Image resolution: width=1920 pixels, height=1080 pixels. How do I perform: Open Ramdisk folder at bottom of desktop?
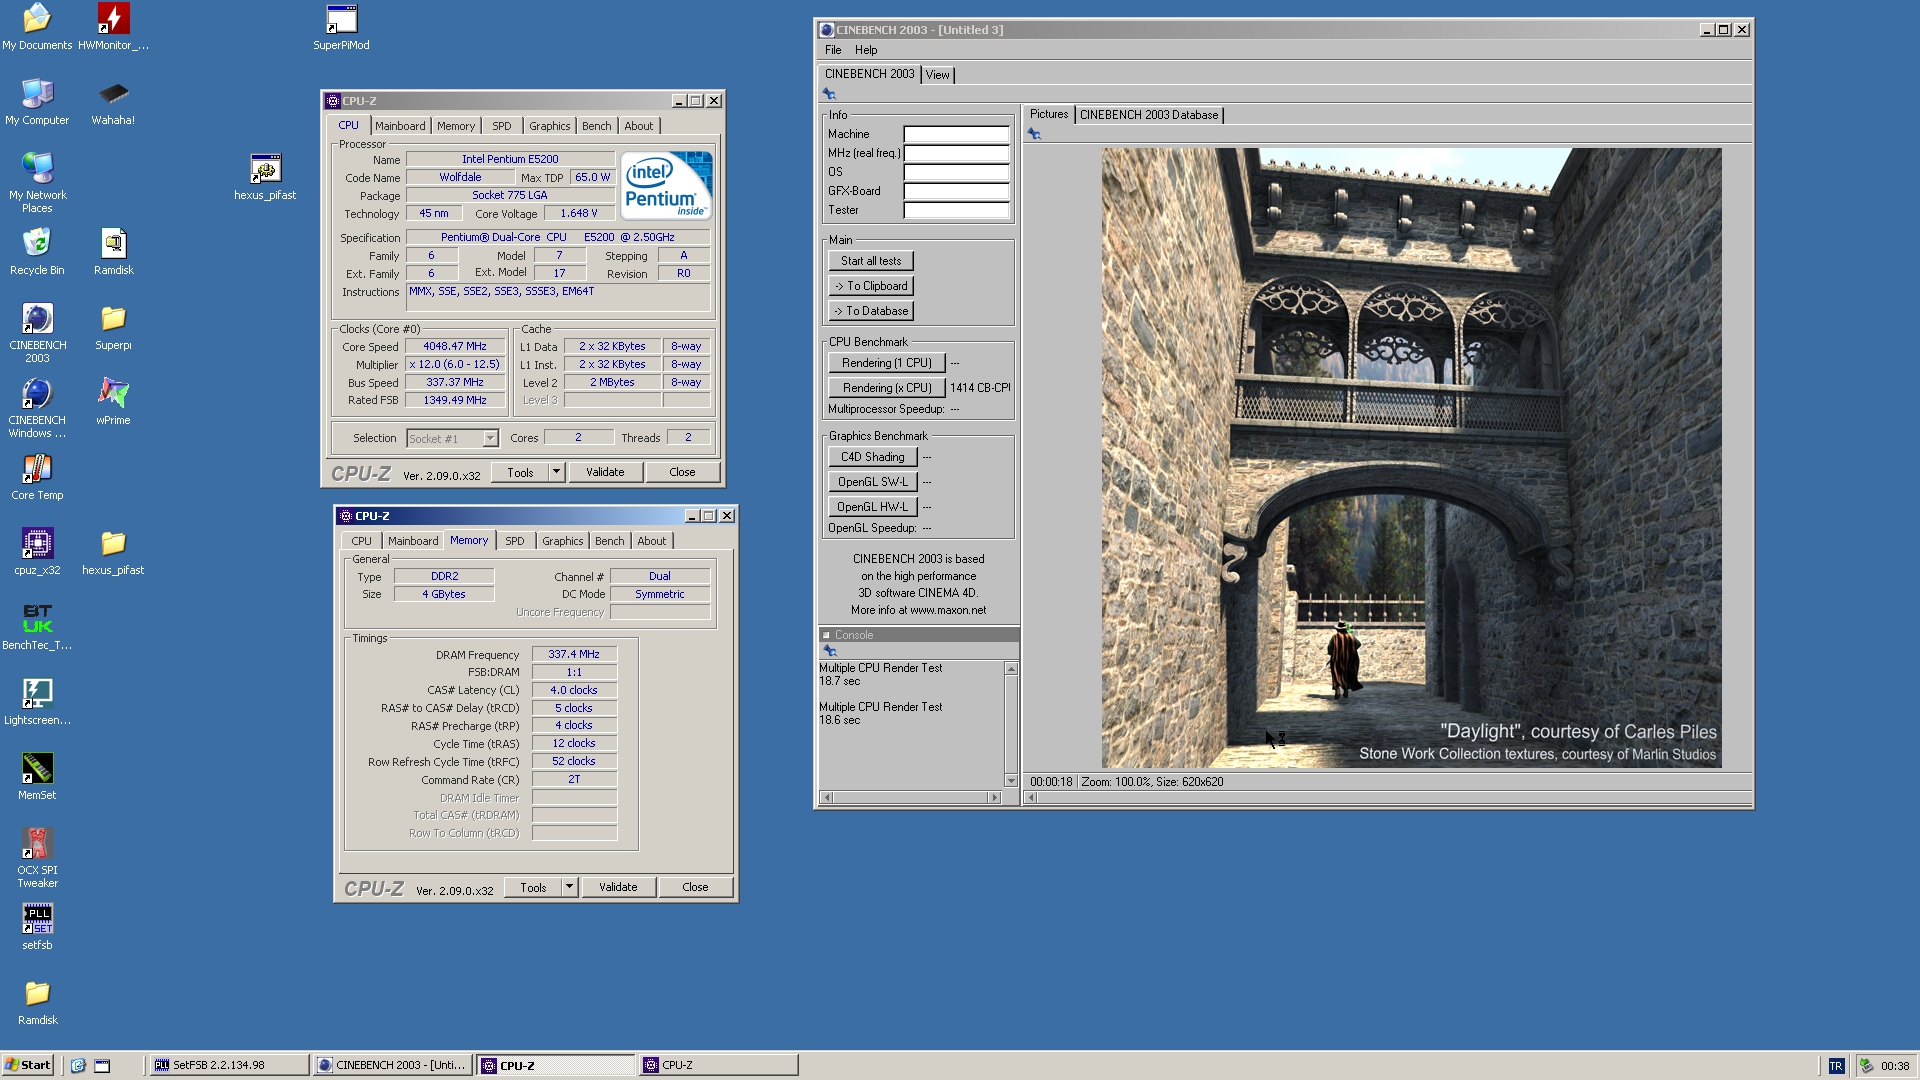[x=37, y=1002]
